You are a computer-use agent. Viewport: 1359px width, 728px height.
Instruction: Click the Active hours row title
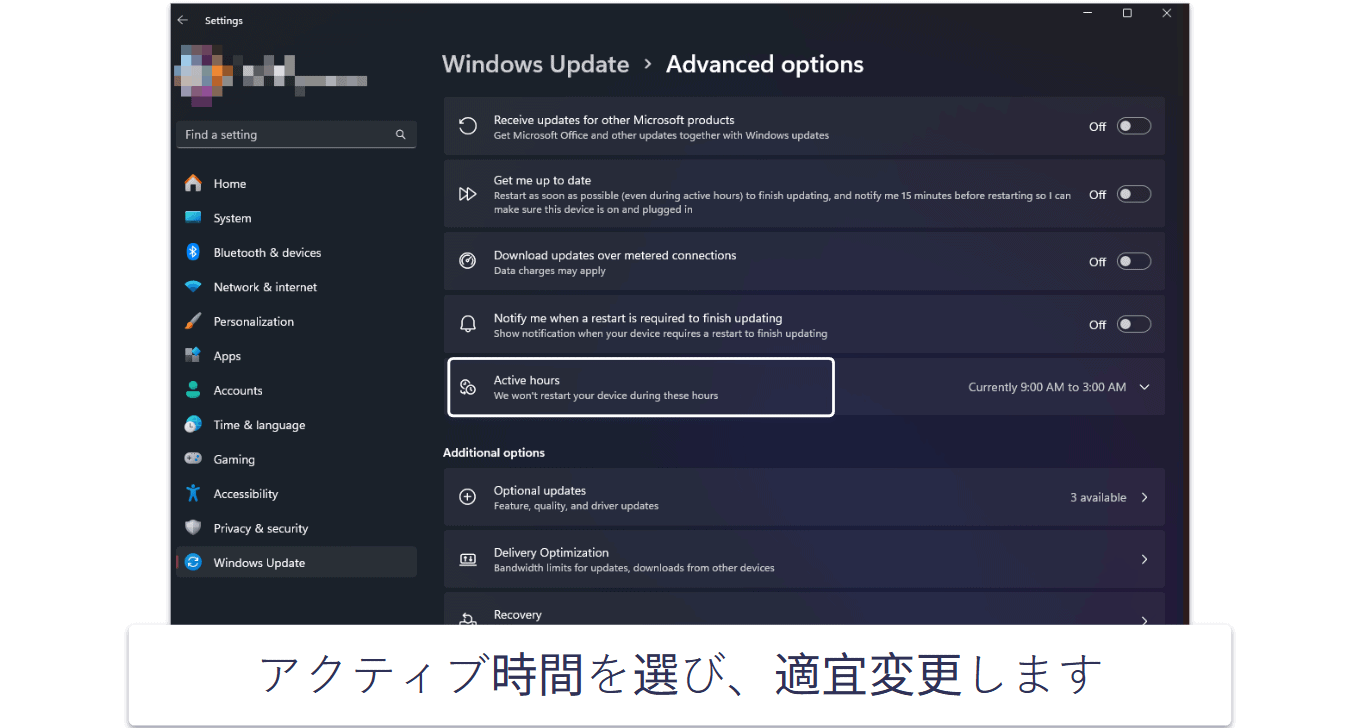point(526,380)
